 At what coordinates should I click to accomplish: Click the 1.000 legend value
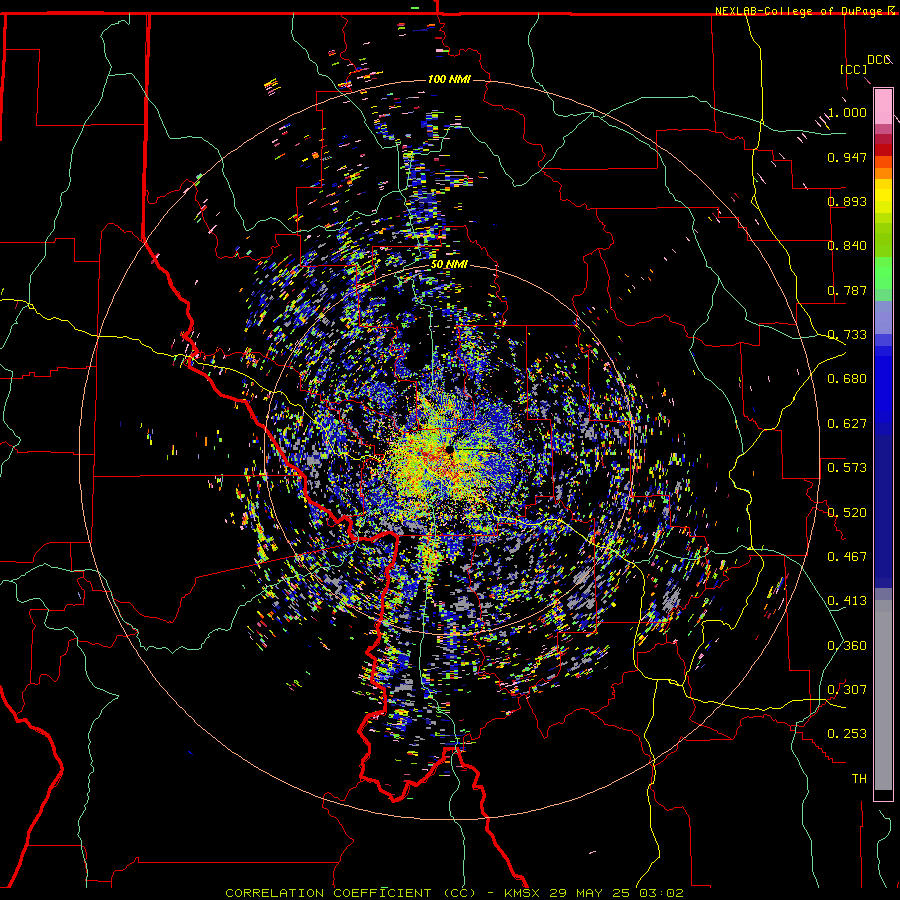pos(847,112)
